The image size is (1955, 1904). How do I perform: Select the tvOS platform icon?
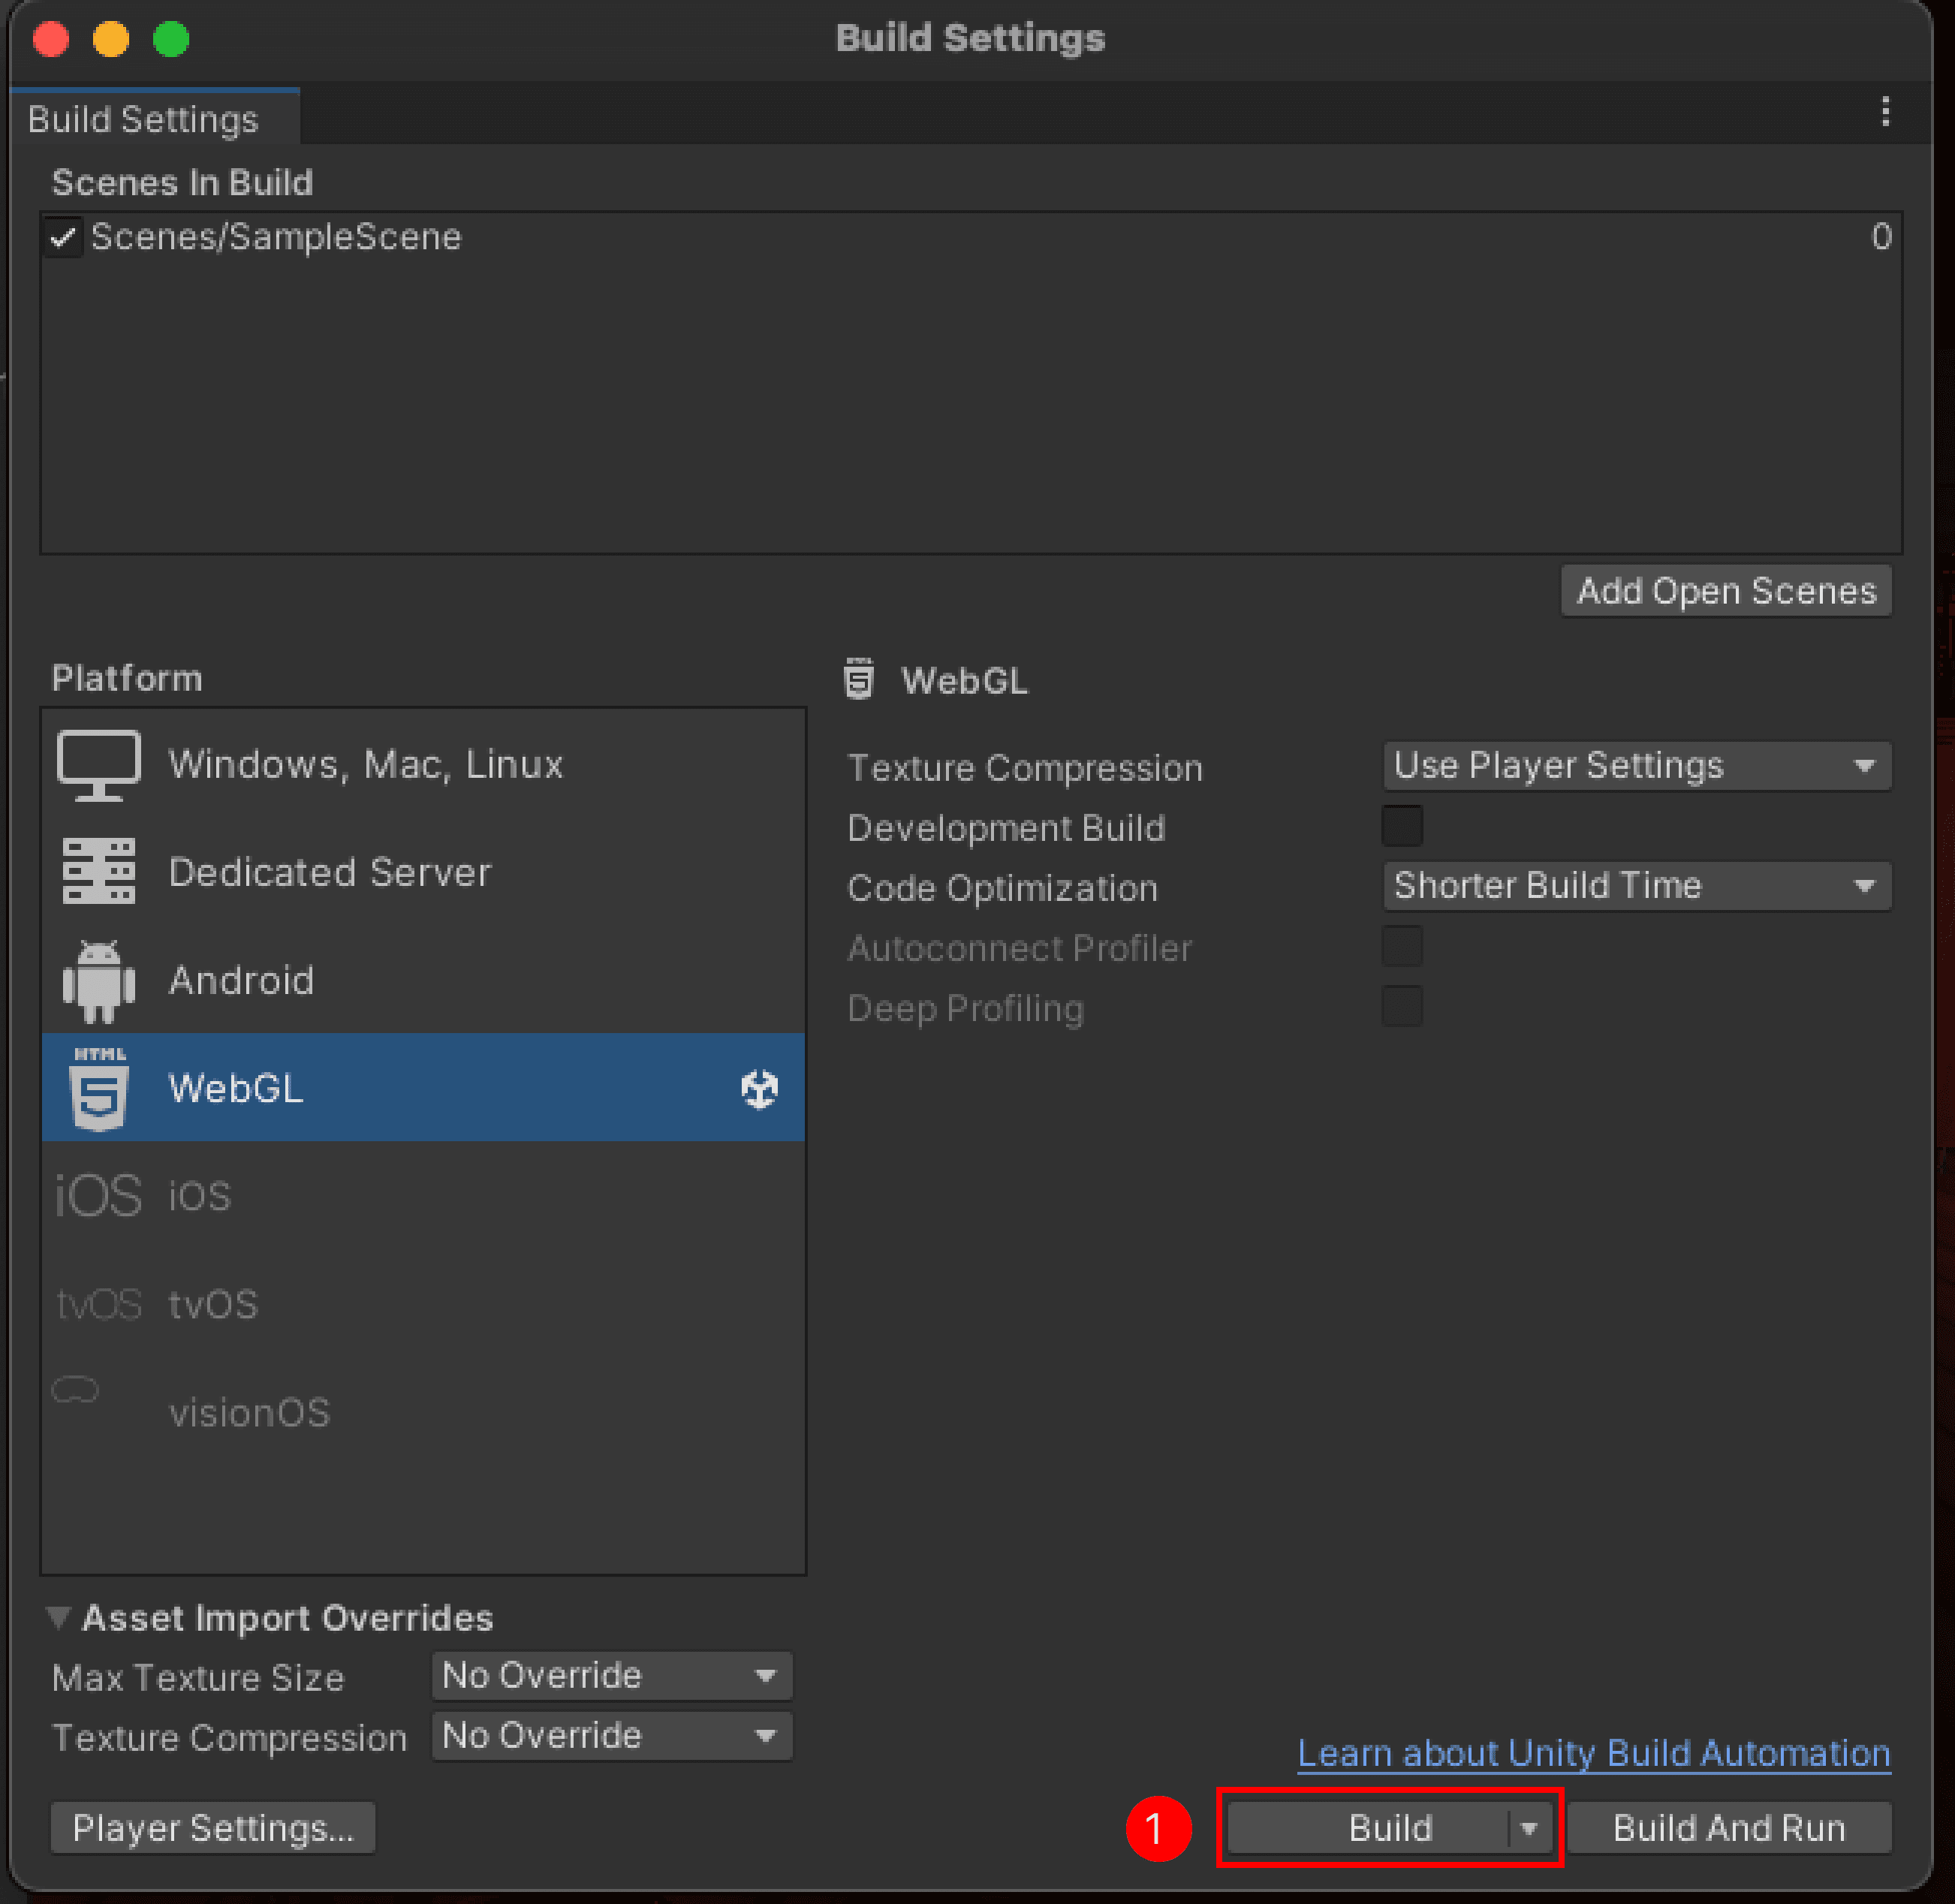98,1303
